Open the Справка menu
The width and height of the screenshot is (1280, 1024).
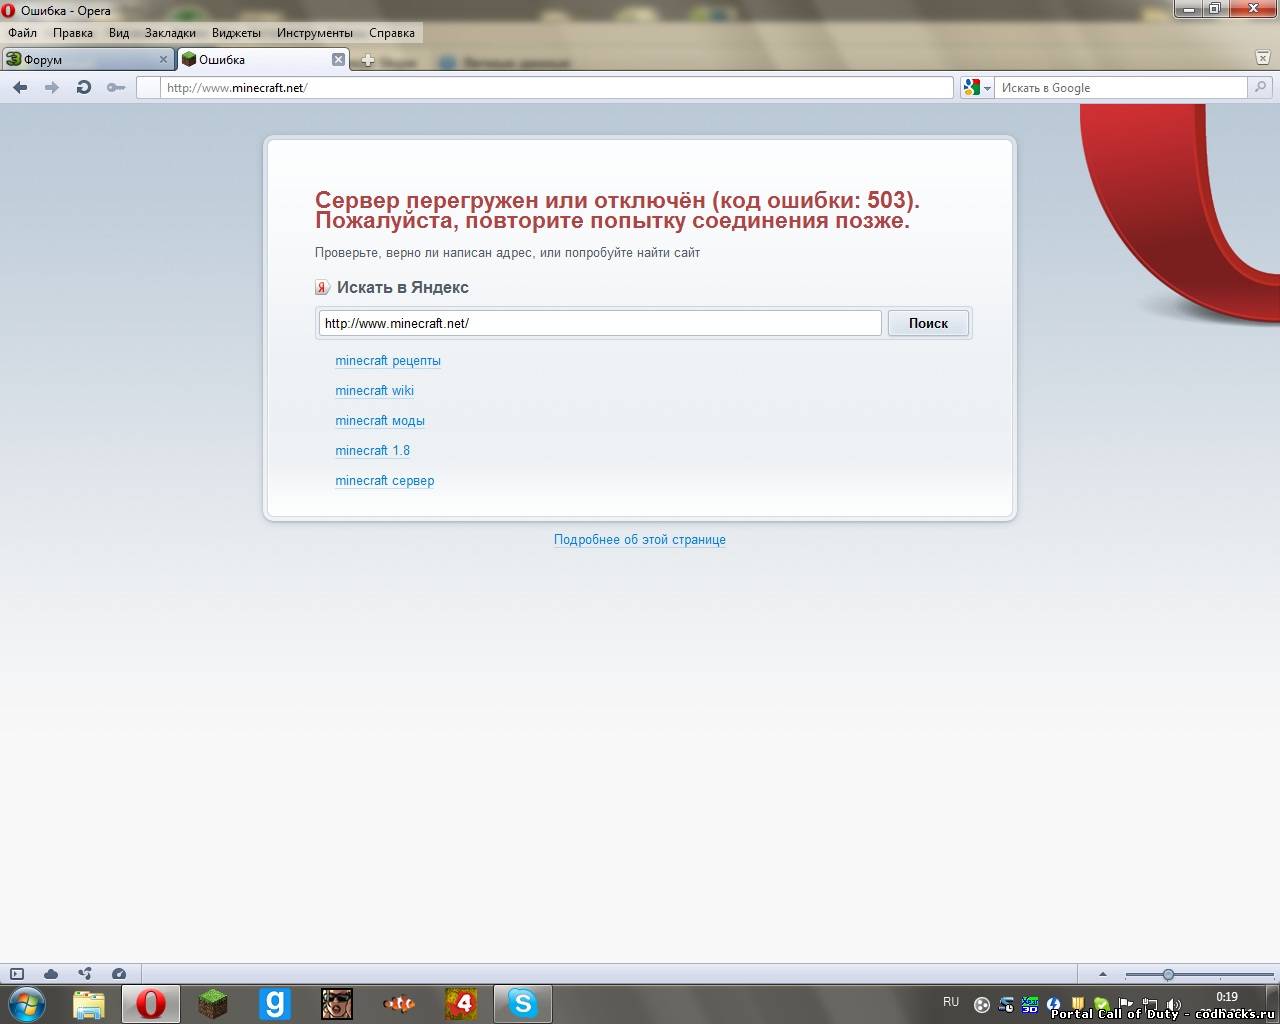tap(392, 33)
